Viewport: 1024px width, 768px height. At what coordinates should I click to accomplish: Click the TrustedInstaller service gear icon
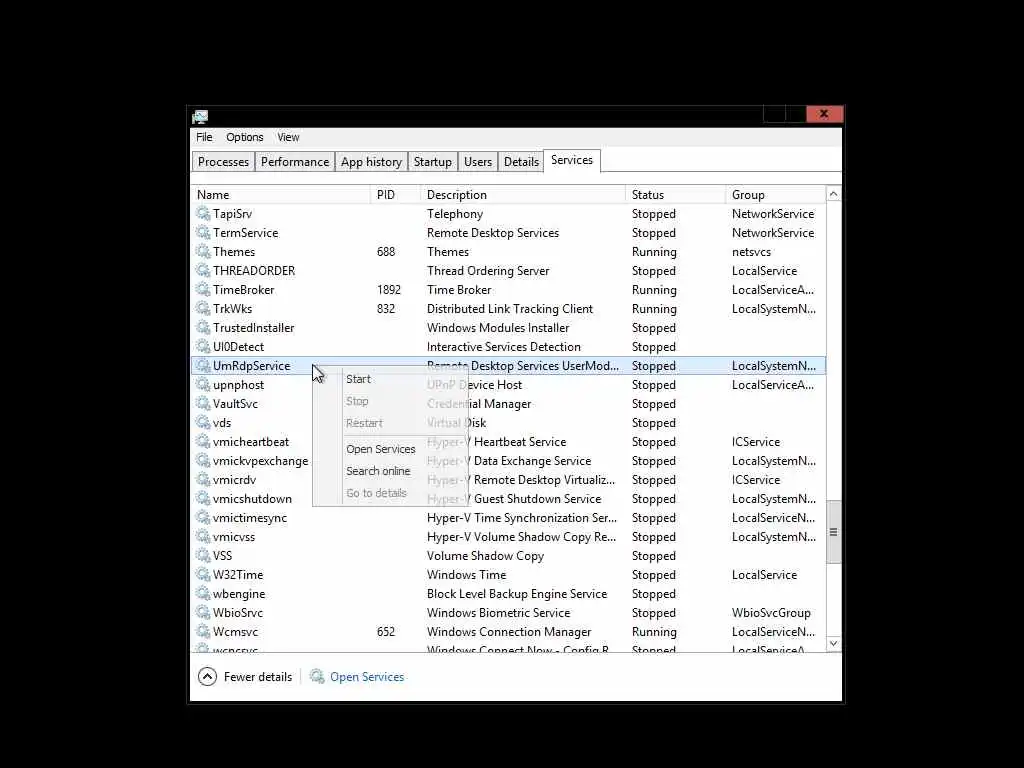coord(203,327)
